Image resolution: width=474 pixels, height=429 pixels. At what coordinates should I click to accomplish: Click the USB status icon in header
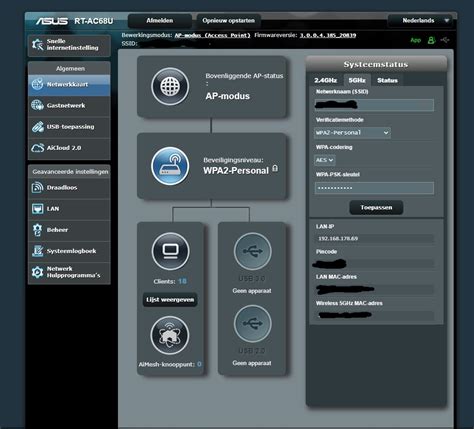(445, 40)
